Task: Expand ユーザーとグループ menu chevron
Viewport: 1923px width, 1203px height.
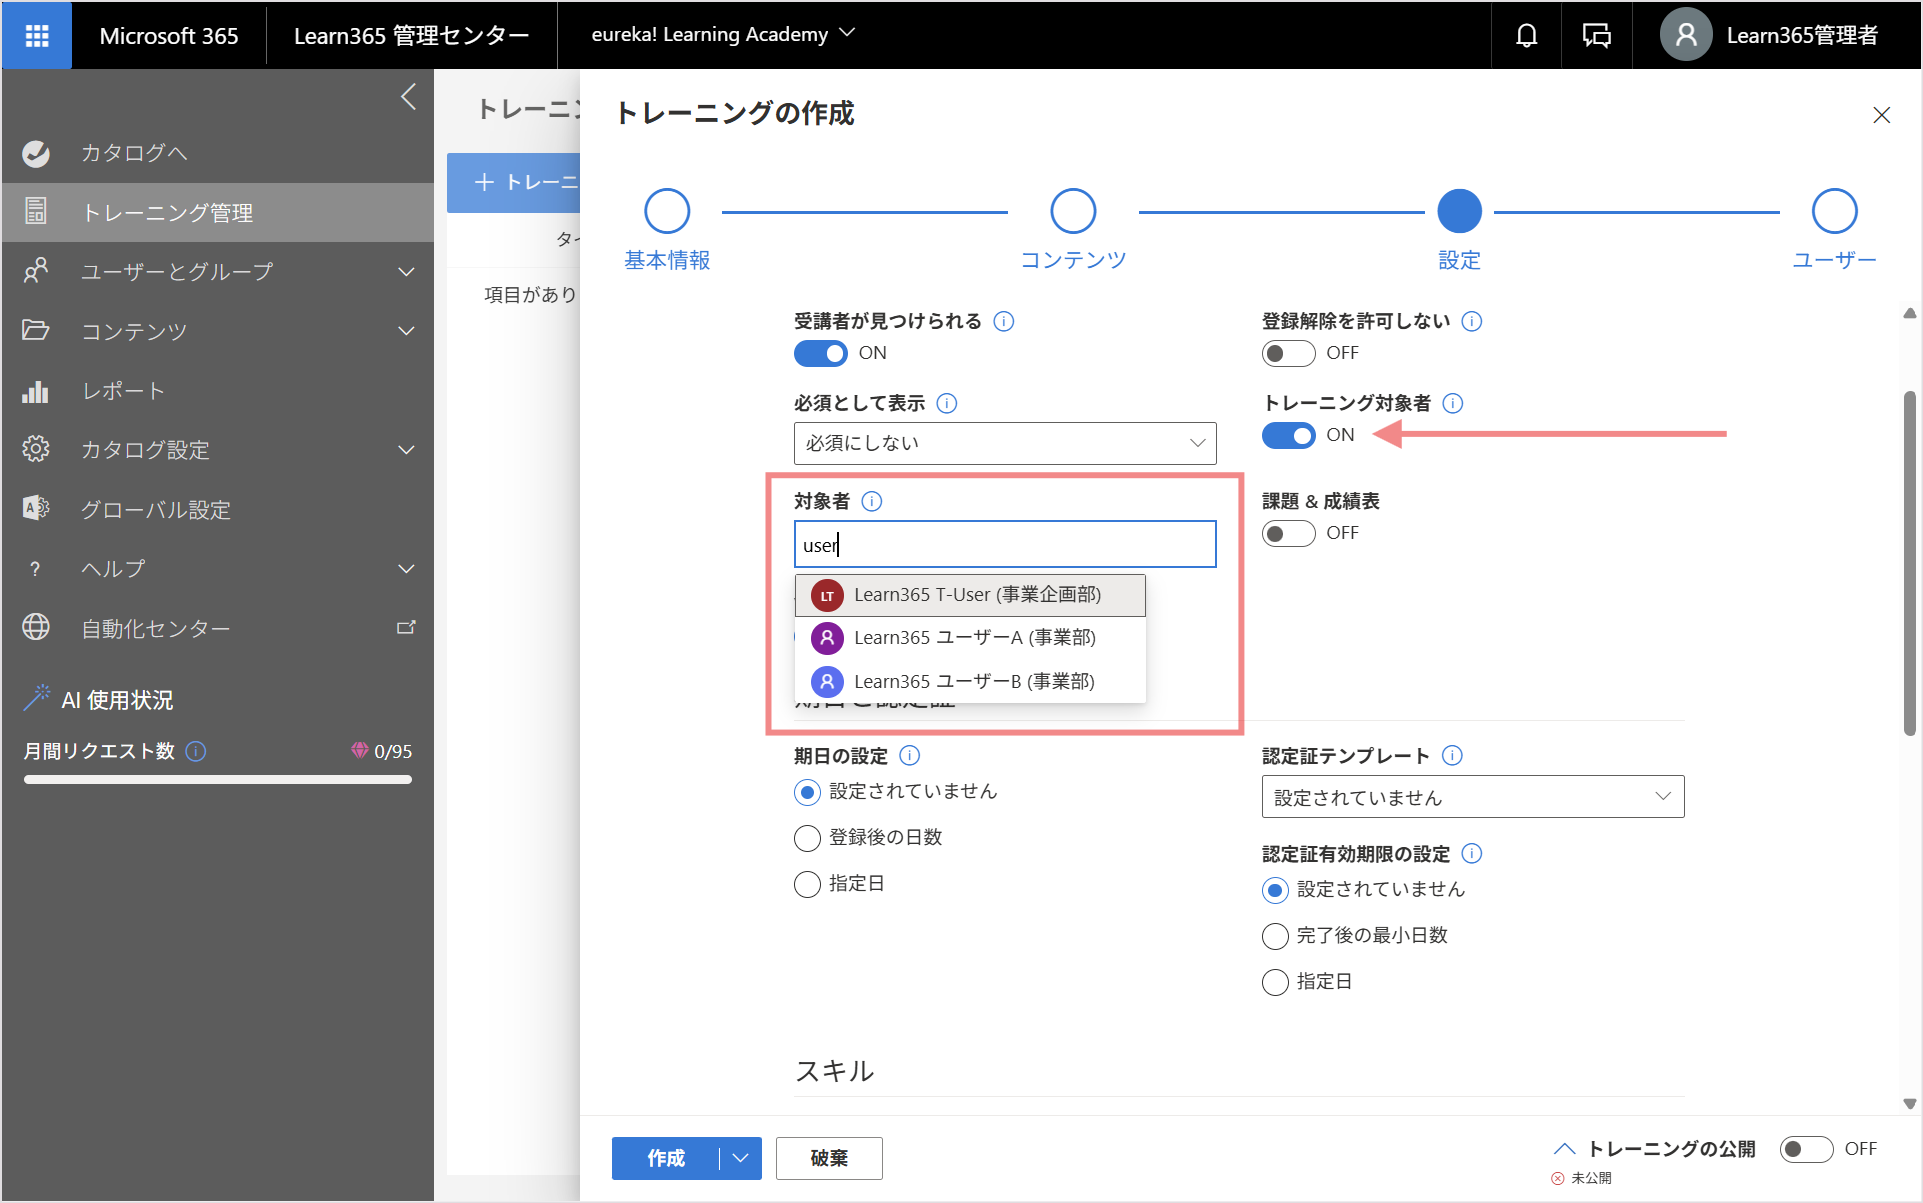Action: pyautogui.click(x=406, y=271)
